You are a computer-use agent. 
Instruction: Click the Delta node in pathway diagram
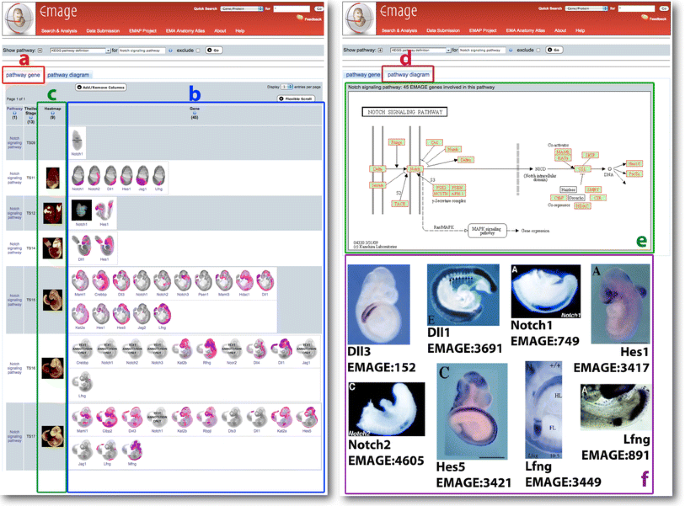[377, 169]
